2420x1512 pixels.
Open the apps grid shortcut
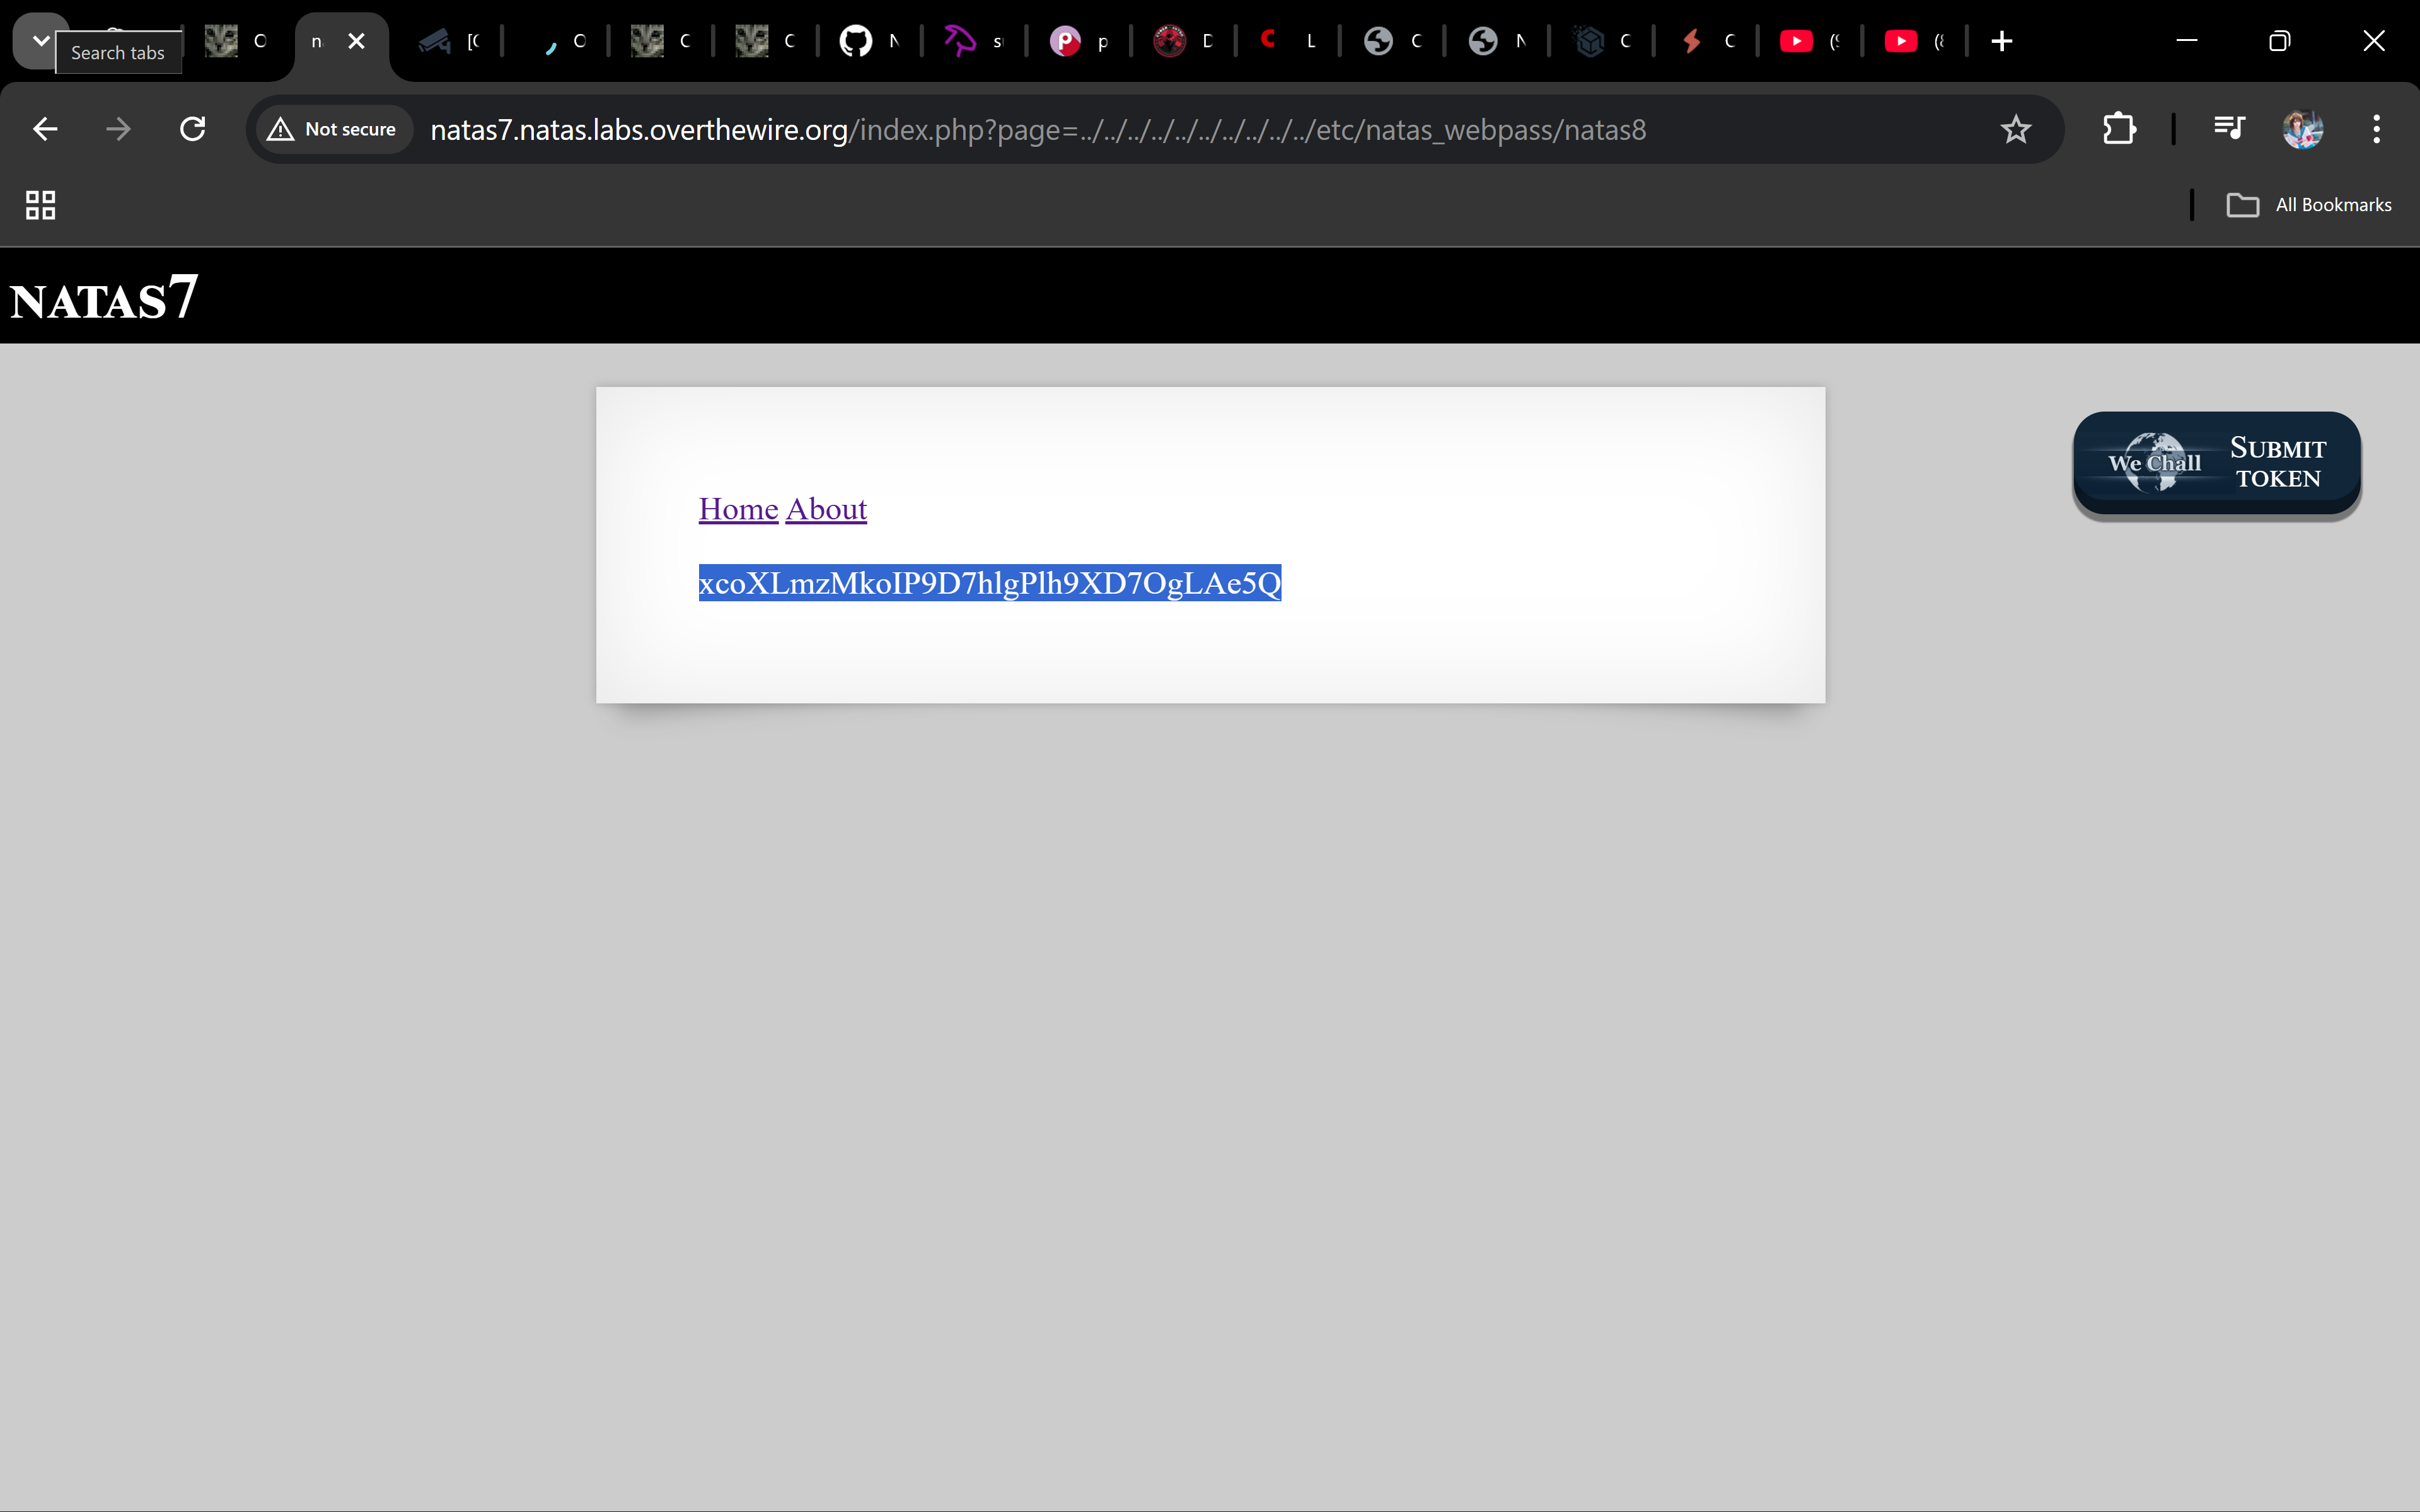click(40, 205)
